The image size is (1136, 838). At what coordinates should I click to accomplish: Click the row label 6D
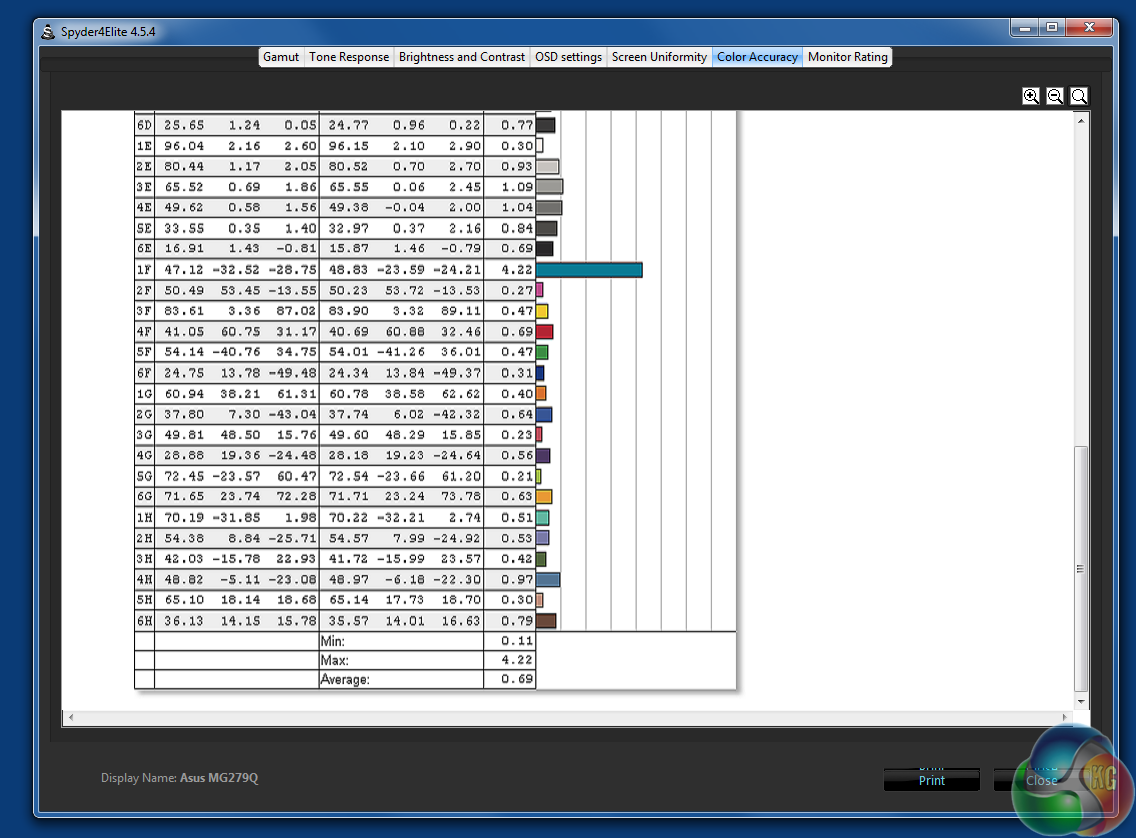(x=144, y=125)
